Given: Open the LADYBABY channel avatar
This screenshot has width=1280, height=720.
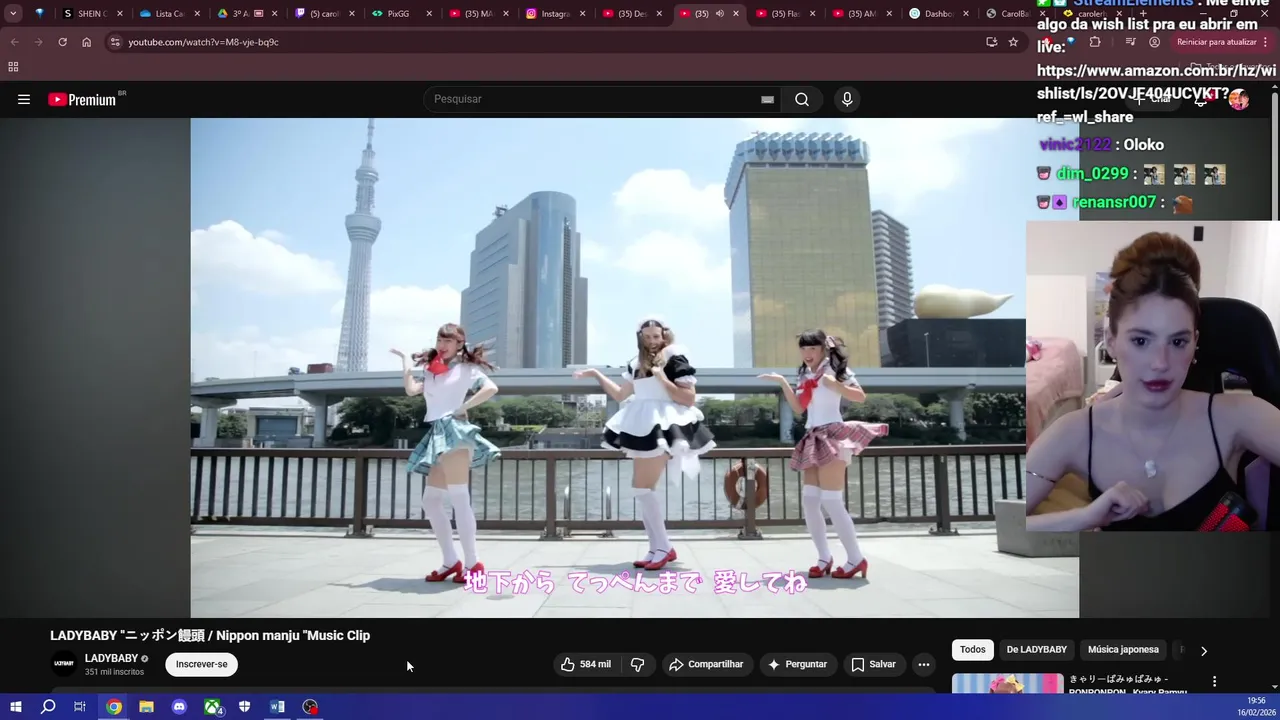Looking at the screenshot, I should click(x=64, y=664).
